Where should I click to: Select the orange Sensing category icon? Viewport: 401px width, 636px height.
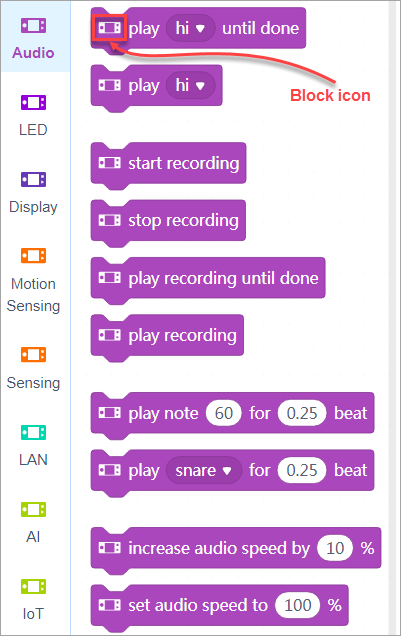tap(33, 355)
